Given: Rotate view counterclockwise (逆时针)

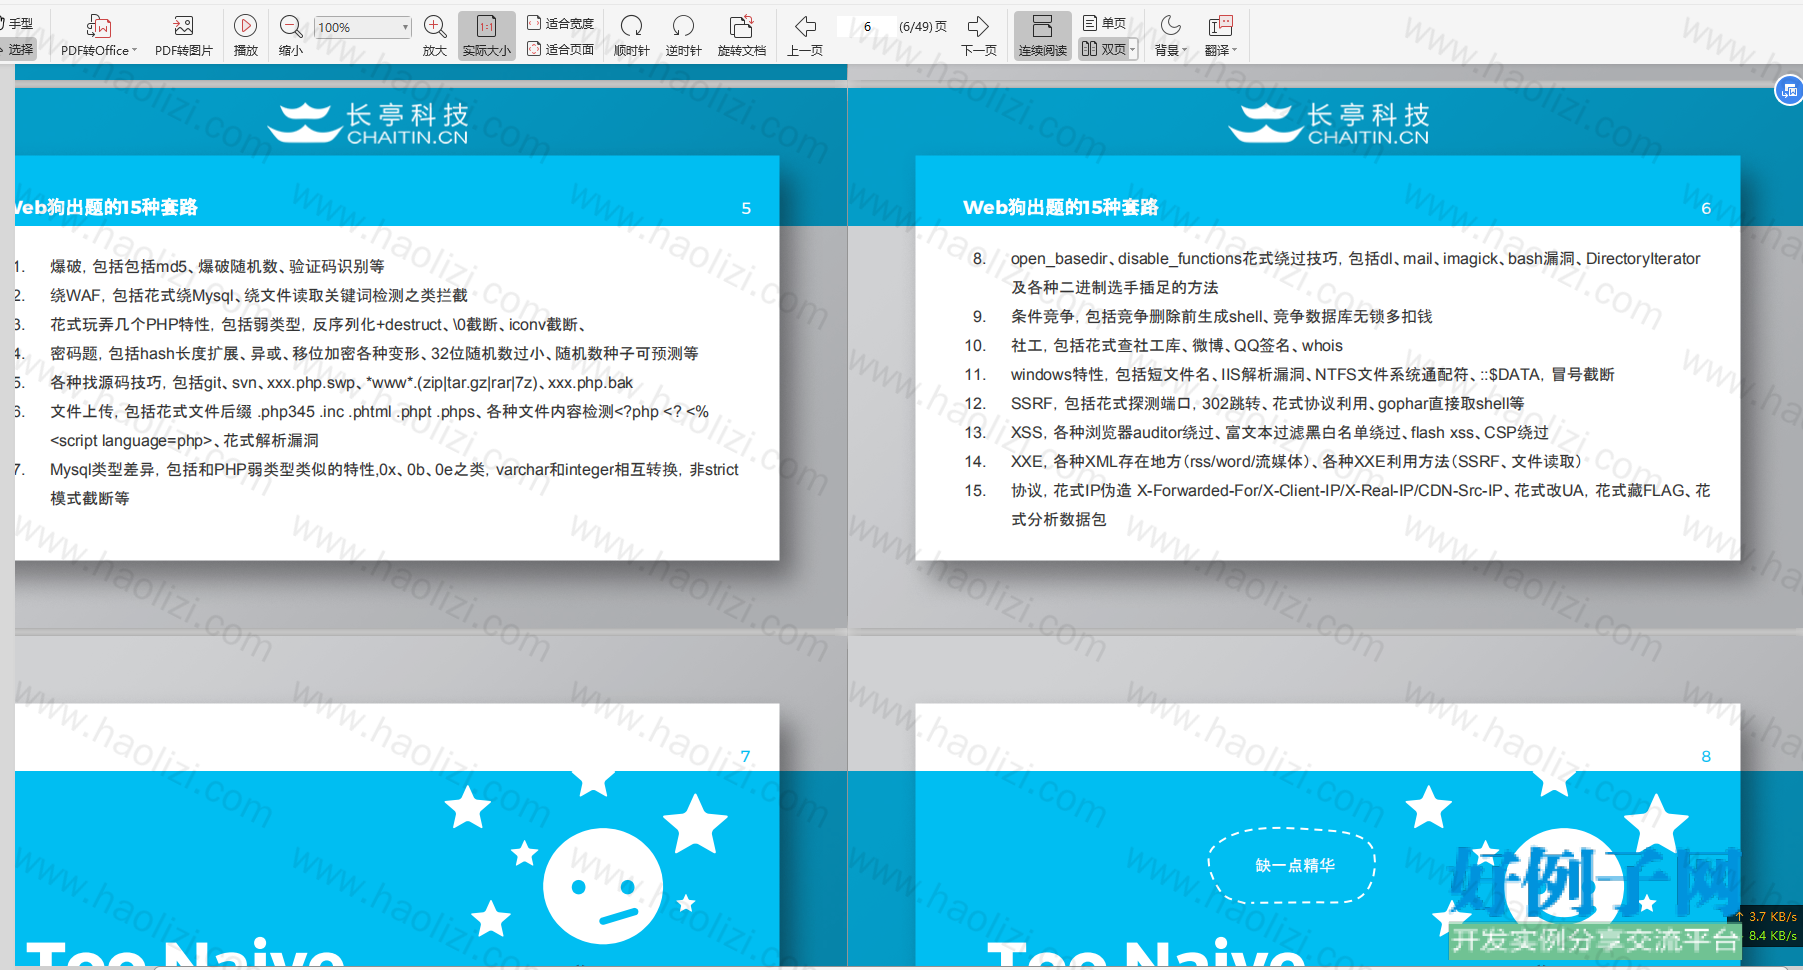Looking at the screenshot, I should [x=684, y=36].
